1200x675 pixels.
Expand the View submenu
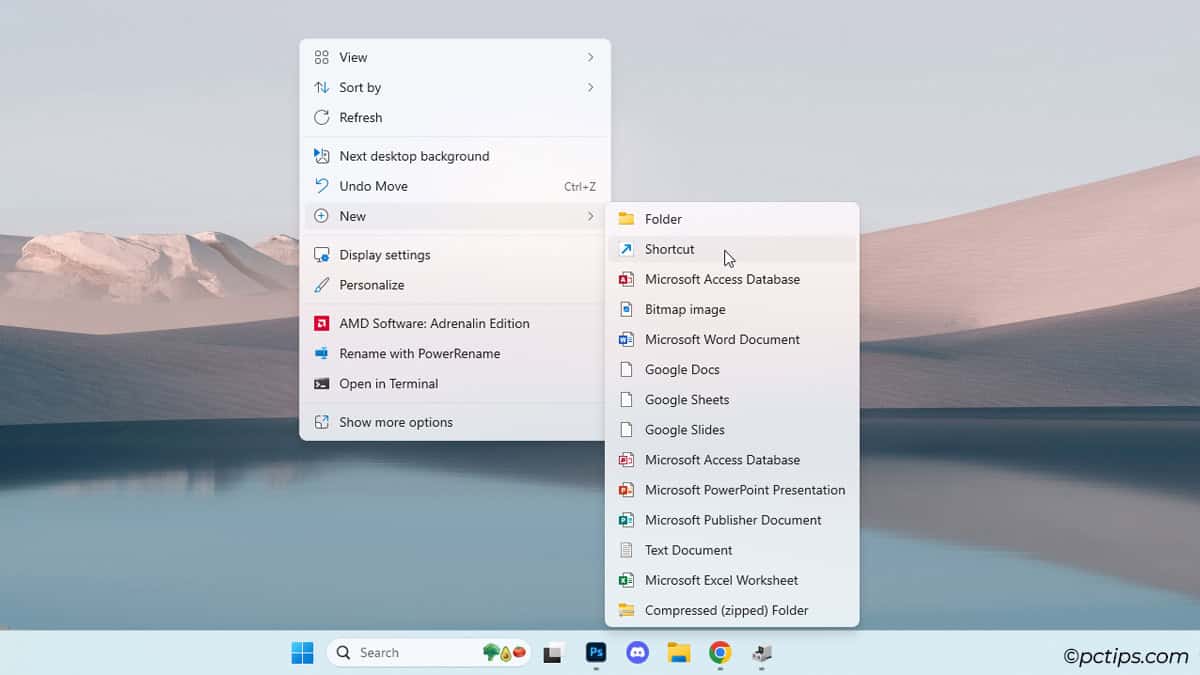coord(455,58)
